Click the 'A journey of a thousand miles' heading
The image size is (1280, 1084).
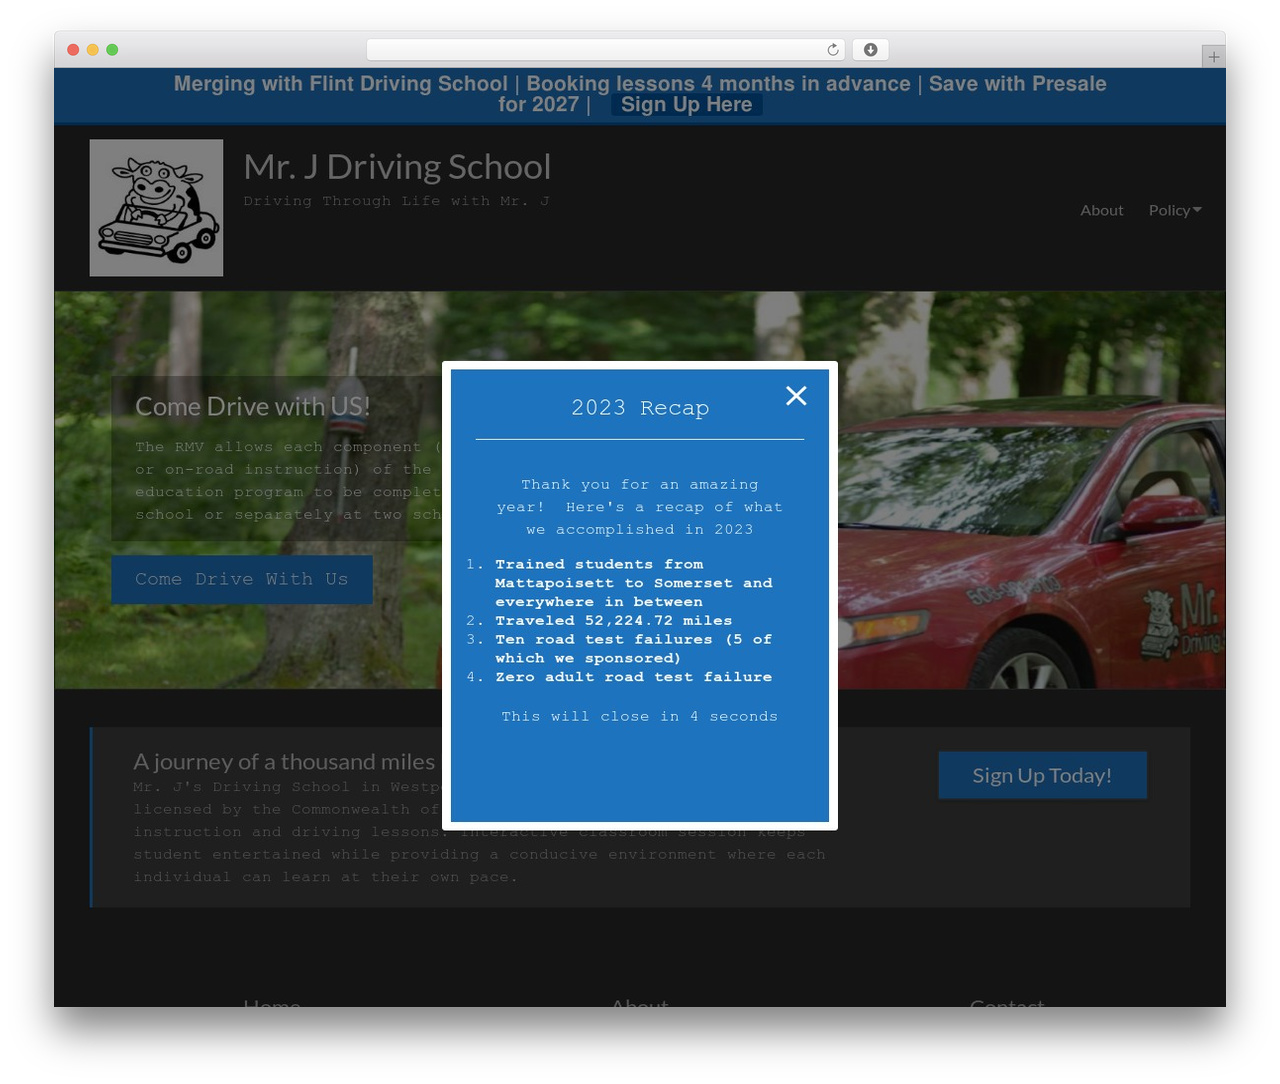click(284, 762)
